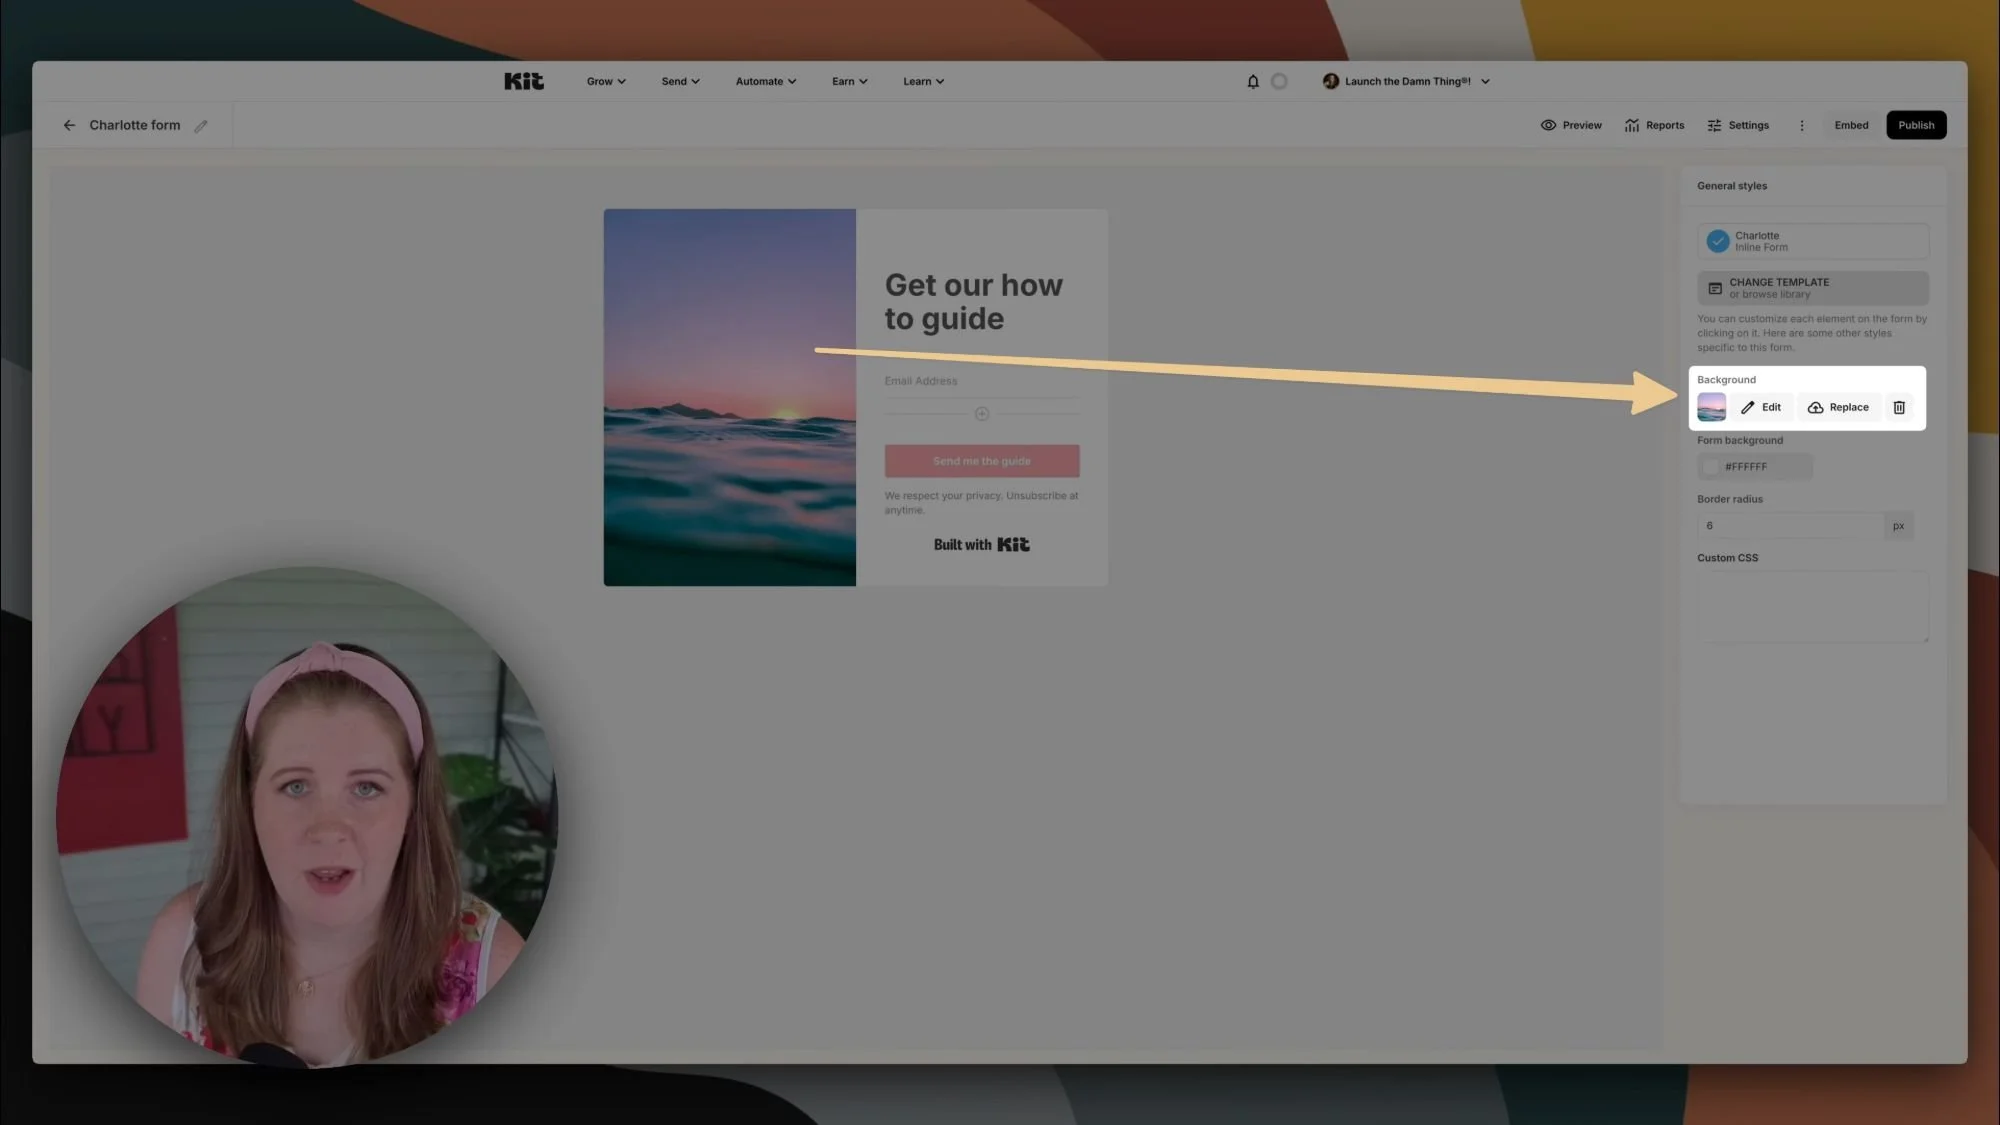Open the Send menu
2000x1125 pixels.
pyautogui.click(x=680, y=82)
